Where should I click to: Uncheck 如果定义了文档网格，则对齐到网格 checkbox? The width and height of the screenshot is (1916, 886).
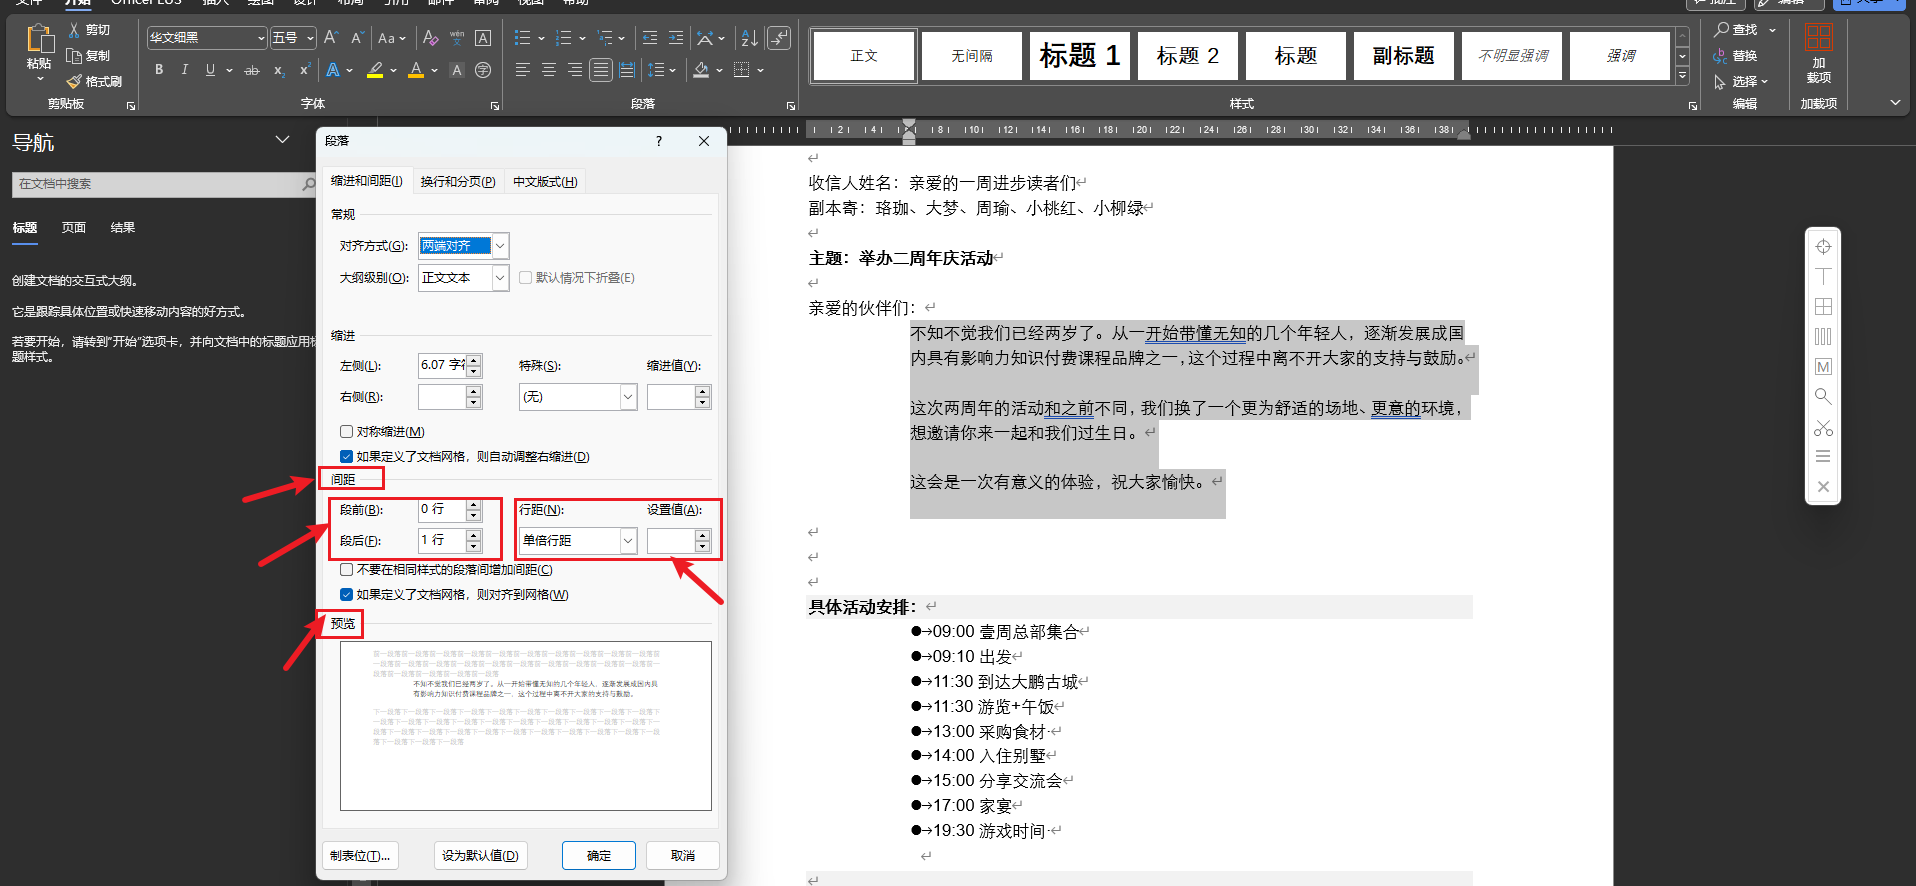point(346,595)
